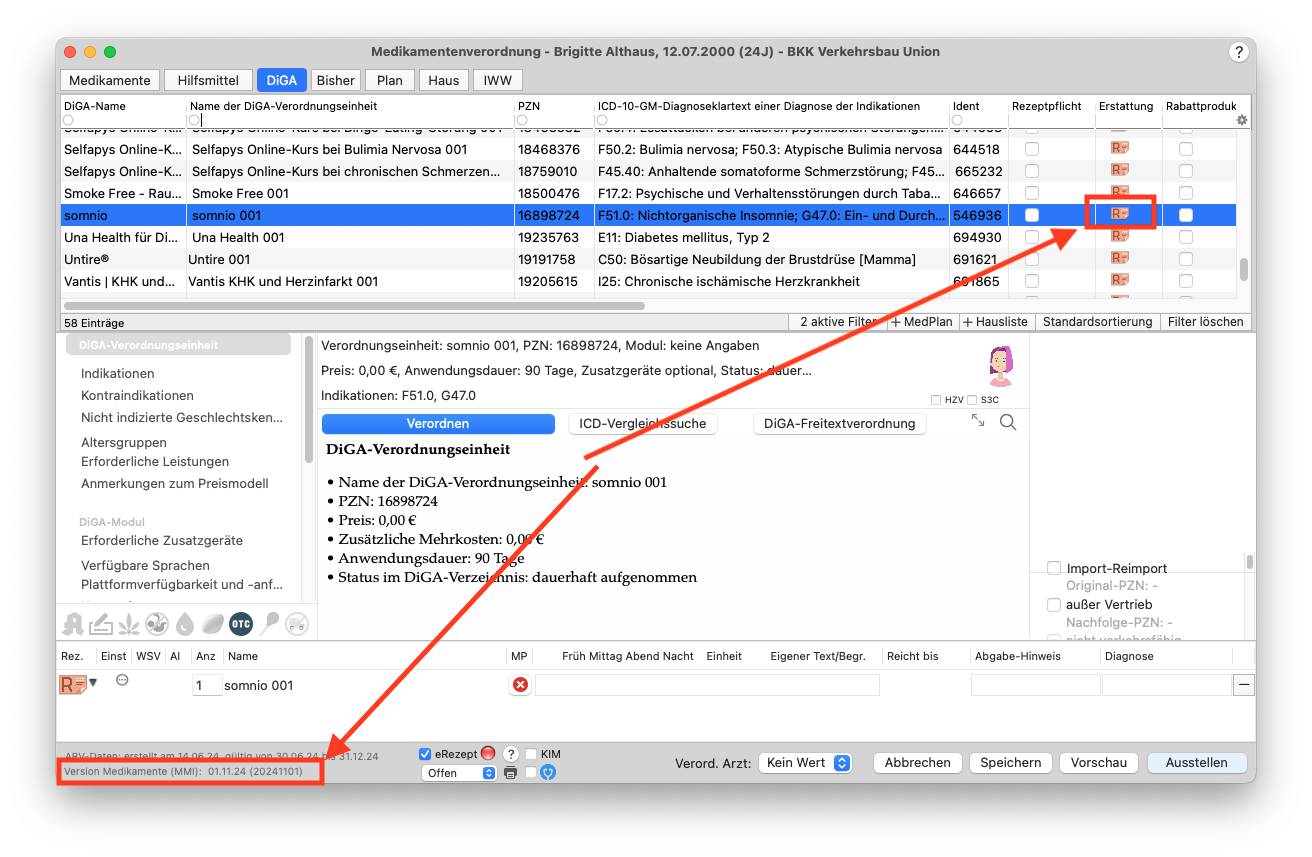Image resolution: width=1312 pixels, height=857 pixels.
Task: Click the Ausstellen button
Action: click(1197, 763)
